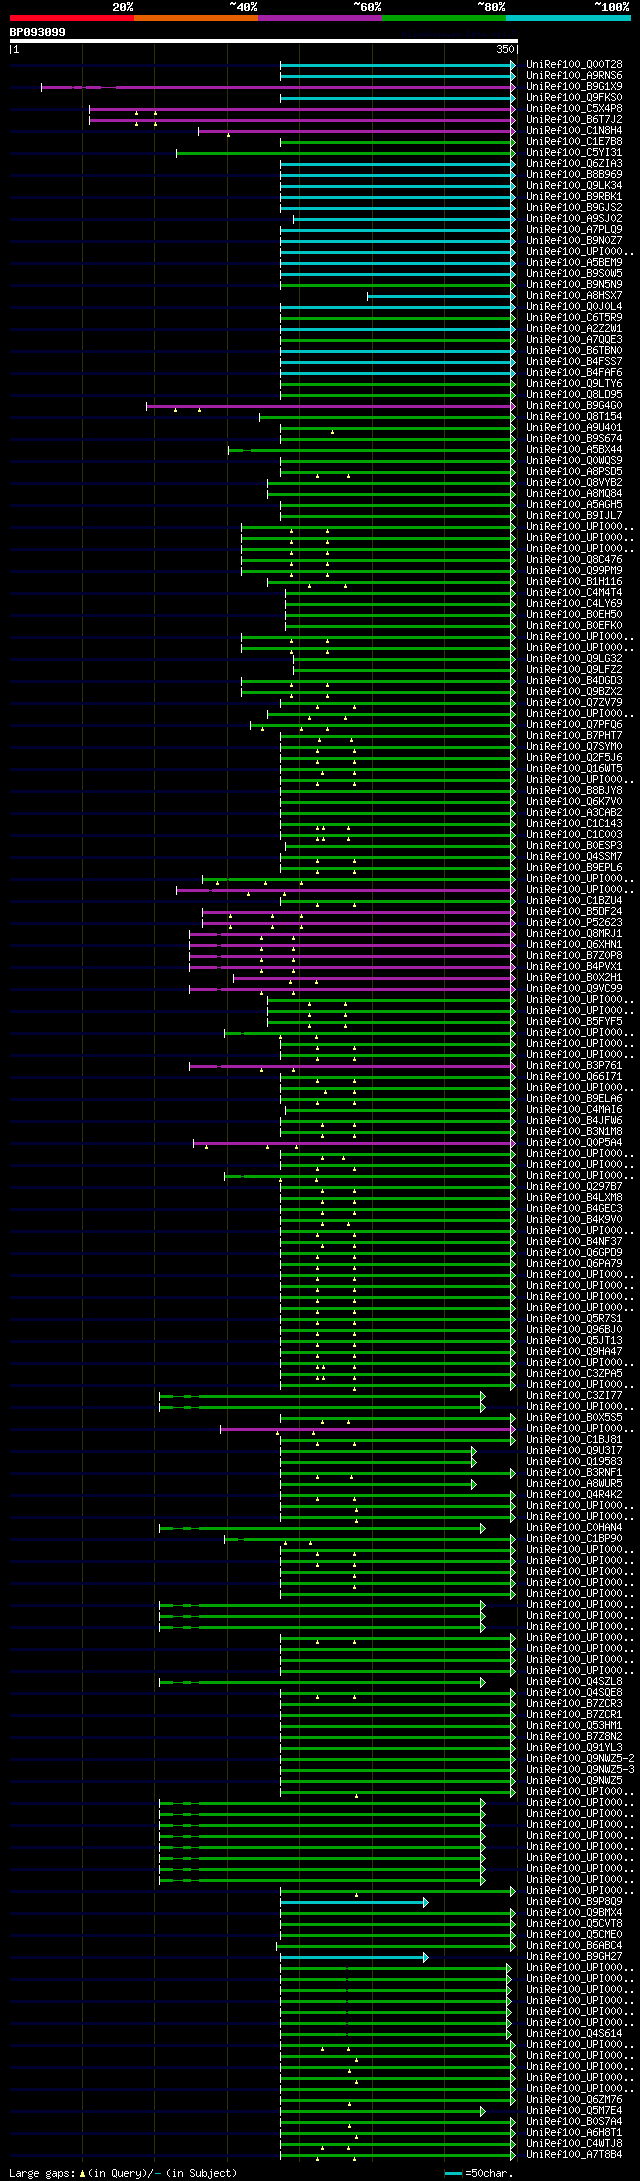Click the BP093099 query label
This screenshot has width=640, height=2181.
coord(38,32)
